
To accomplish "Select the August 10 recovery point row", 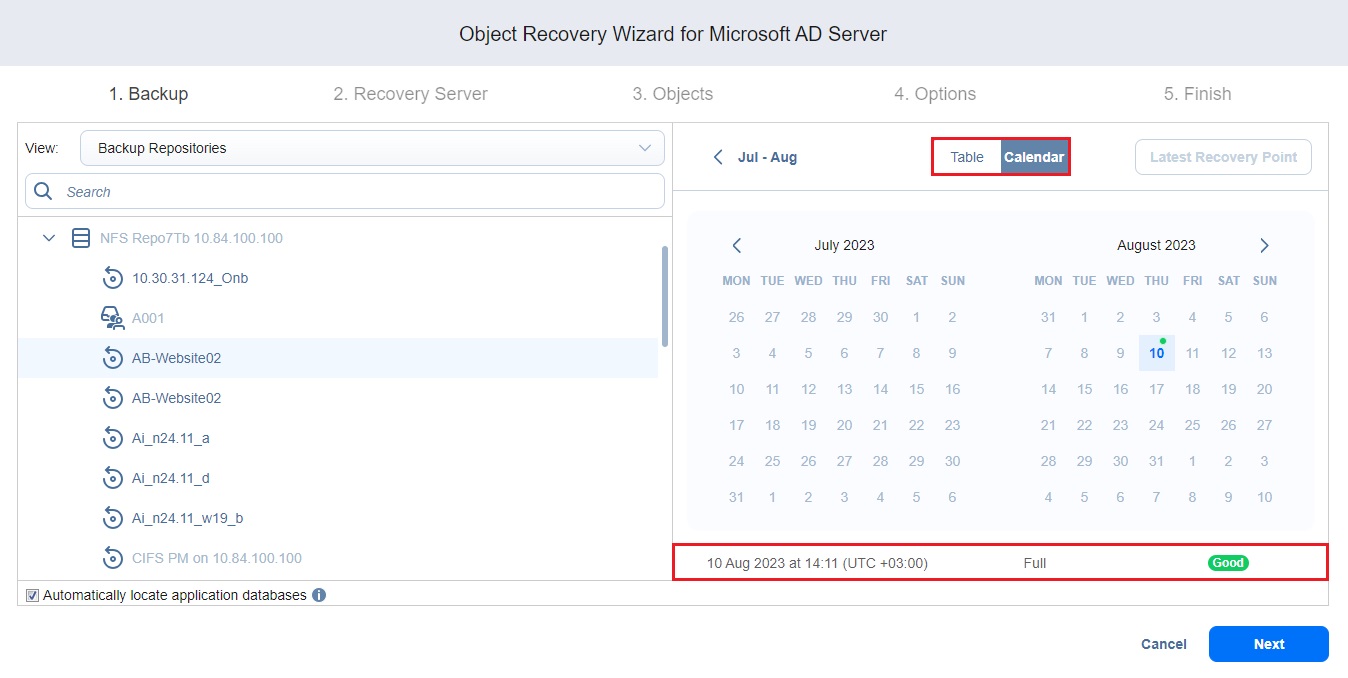I will click(1000, 562).
